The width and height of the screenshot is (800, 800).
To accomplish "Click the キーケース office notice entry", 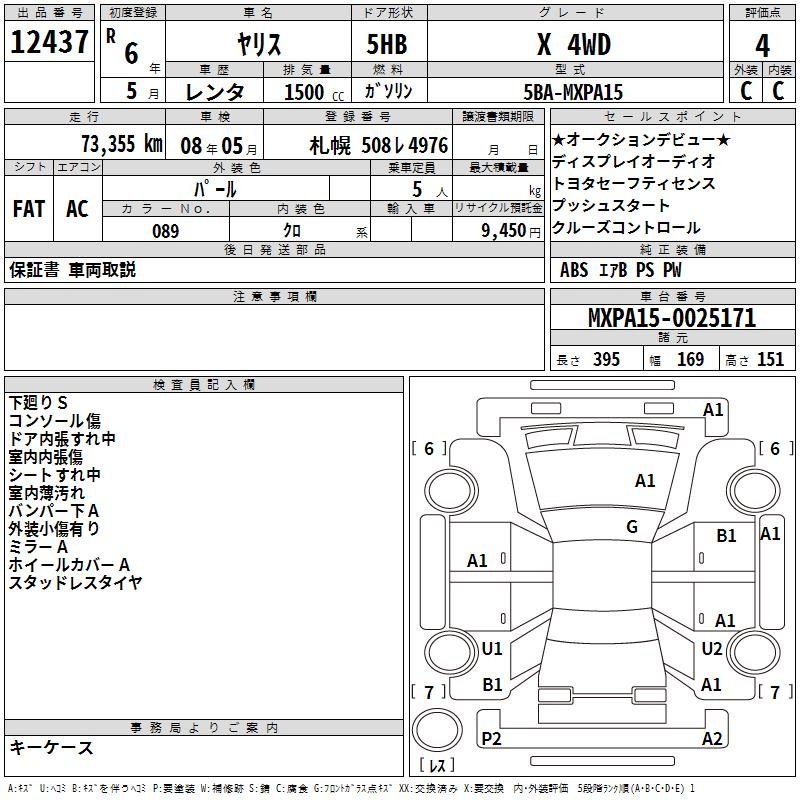I will 51,748.
